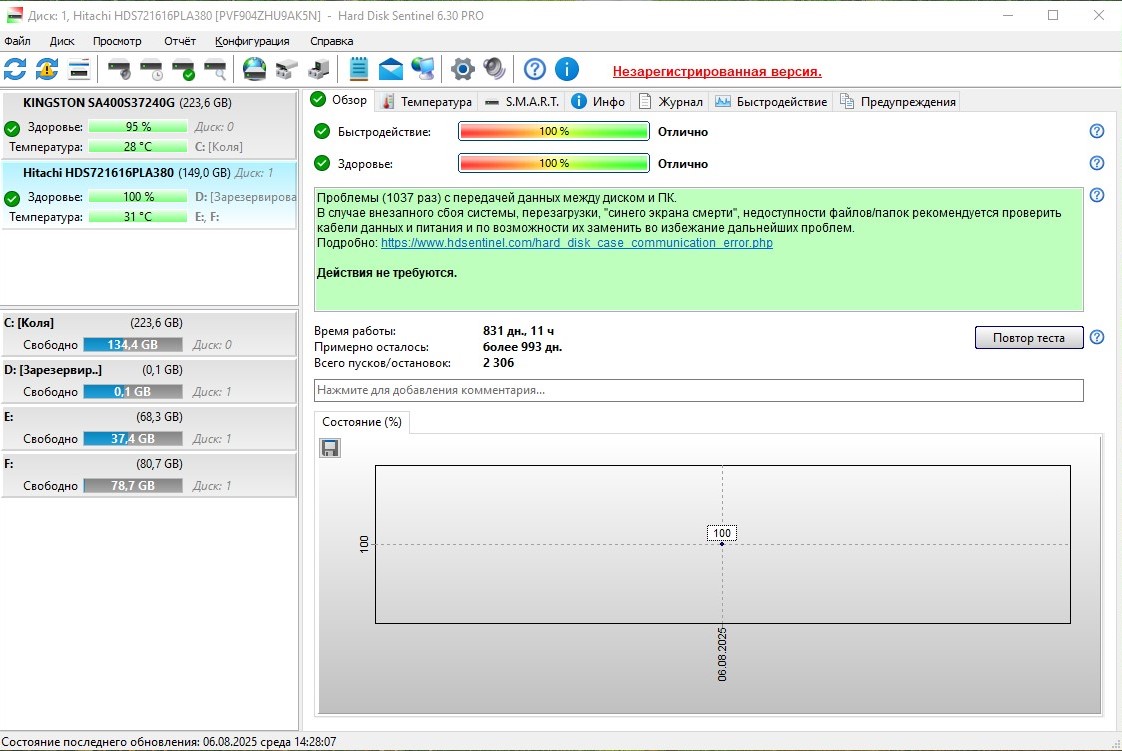Viewport: 1122px width, 751px height.
Task: Click the globe over disk toolbar icon
Action: [254, 69]
